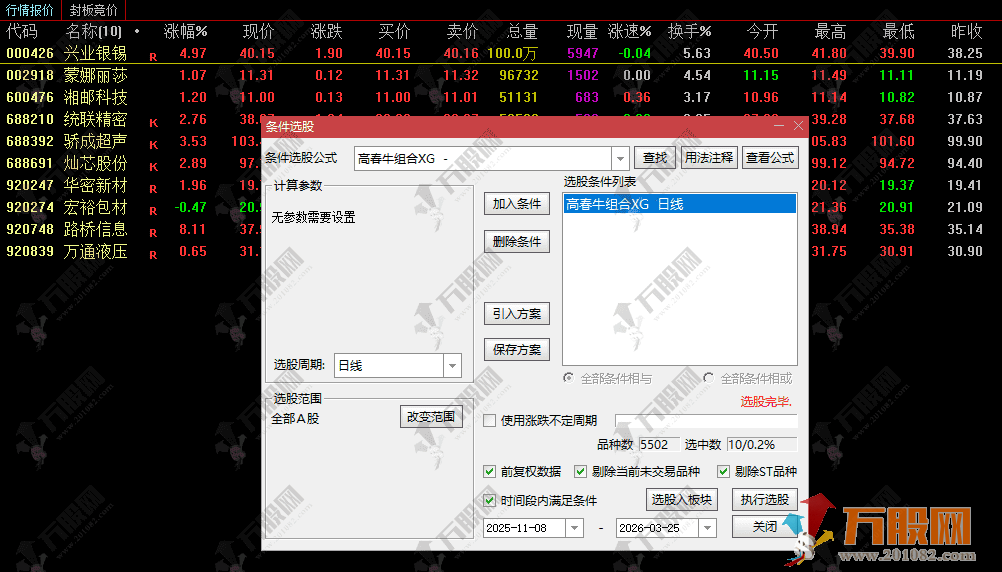Sort by 最高 column header

coord(830,31)
